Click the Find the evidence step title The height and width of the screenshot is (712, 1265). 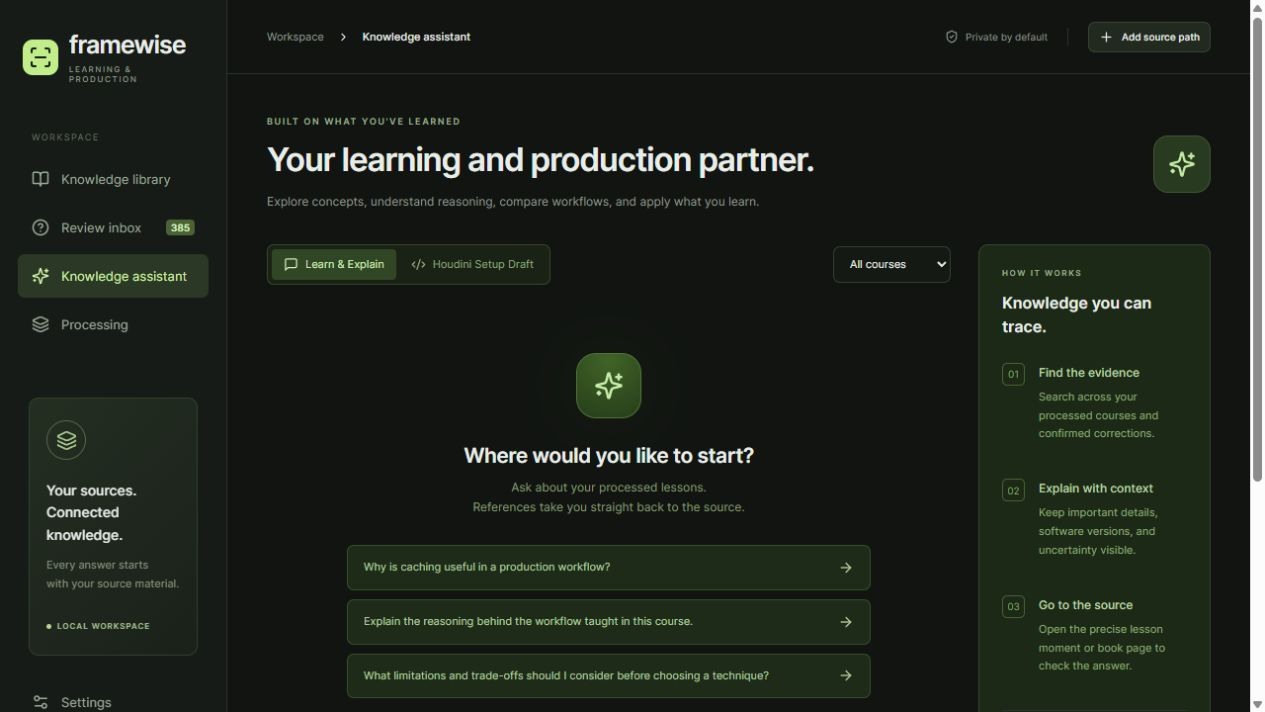[x=1088, y=373]
